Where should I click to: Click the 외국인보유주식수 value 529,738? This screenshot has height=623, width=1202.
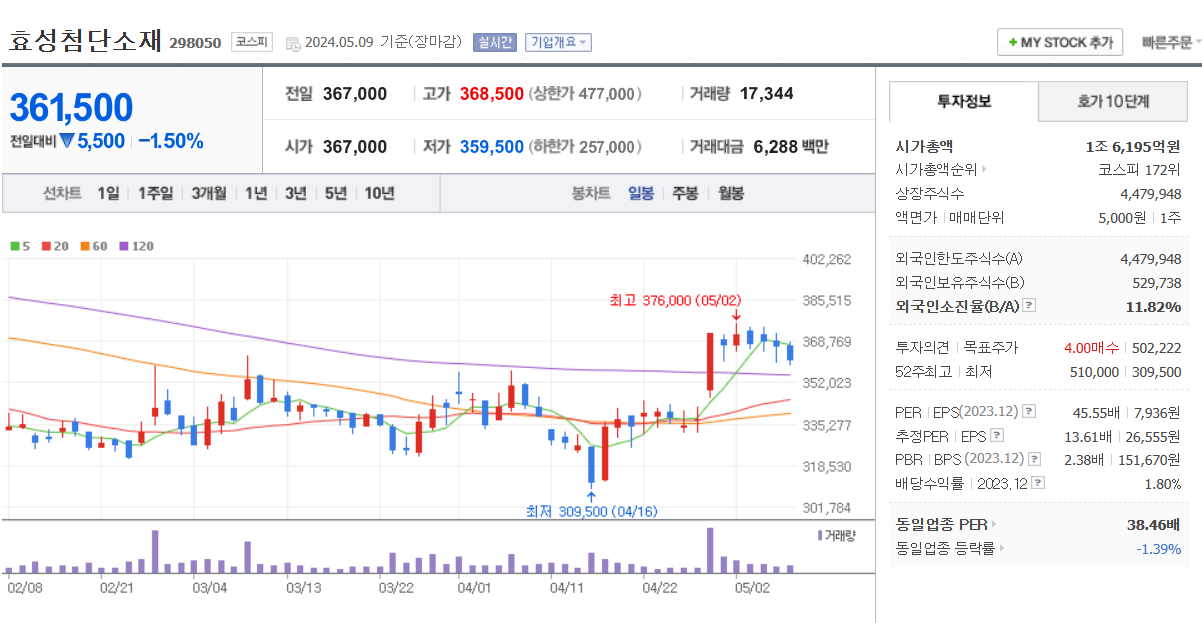click(1155, 282)
